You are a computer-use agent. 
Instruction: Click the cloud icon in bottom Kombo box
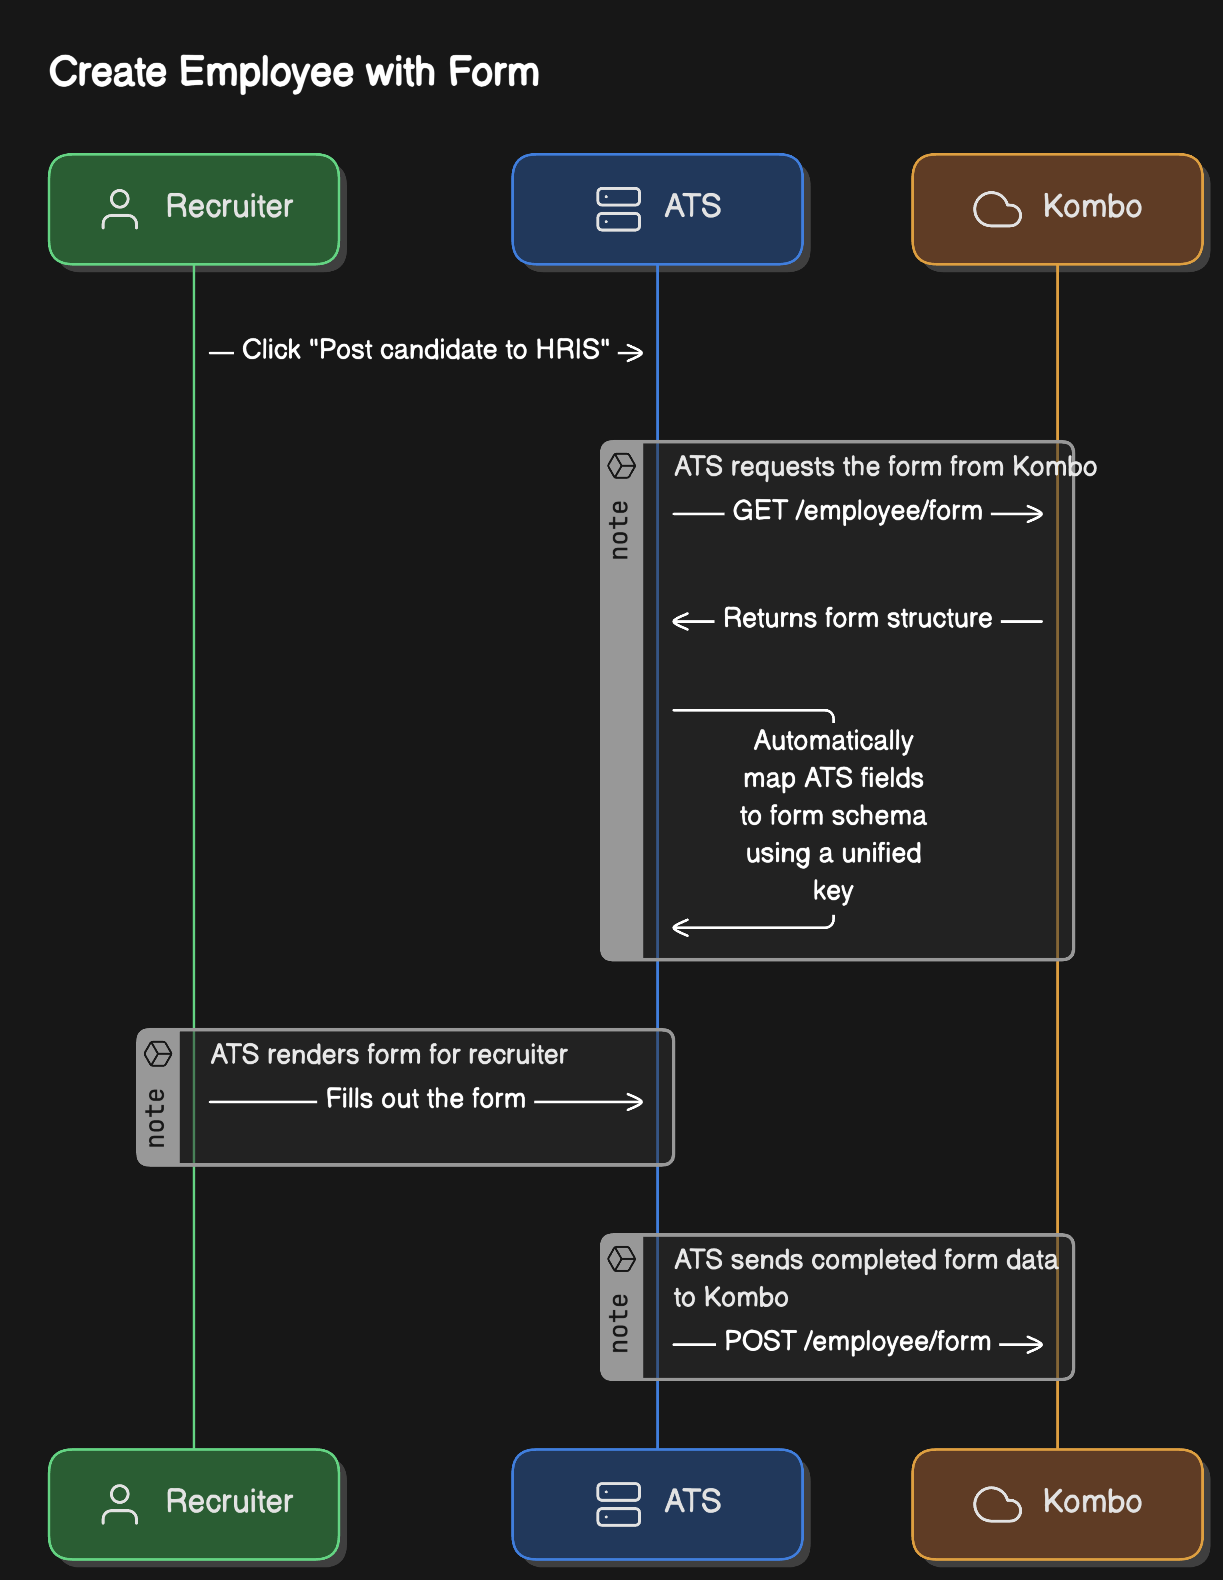997,1504
